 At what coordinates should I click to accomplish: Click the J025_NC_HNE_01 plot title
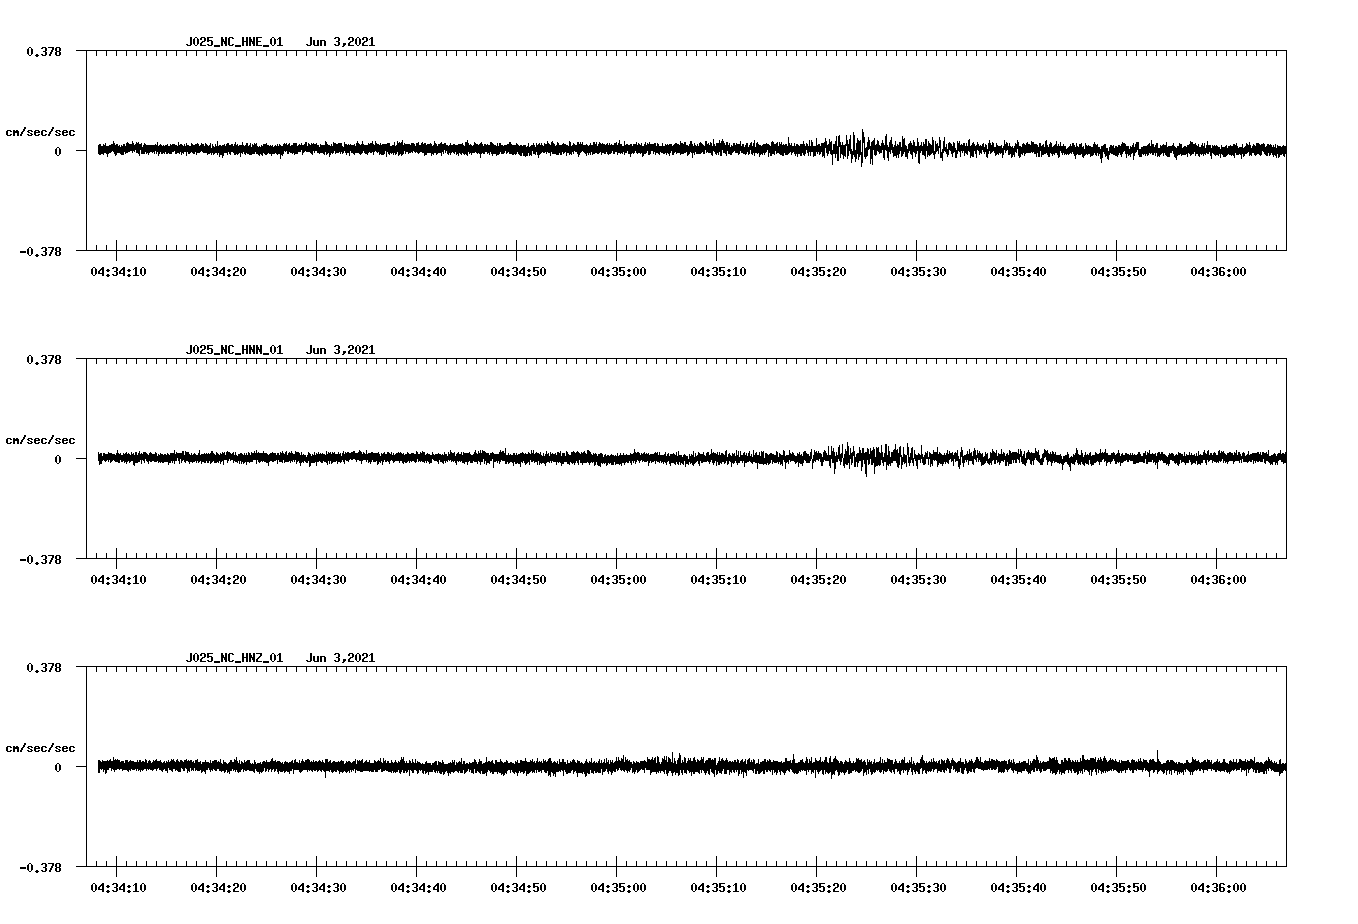click(x=234, y=42)
